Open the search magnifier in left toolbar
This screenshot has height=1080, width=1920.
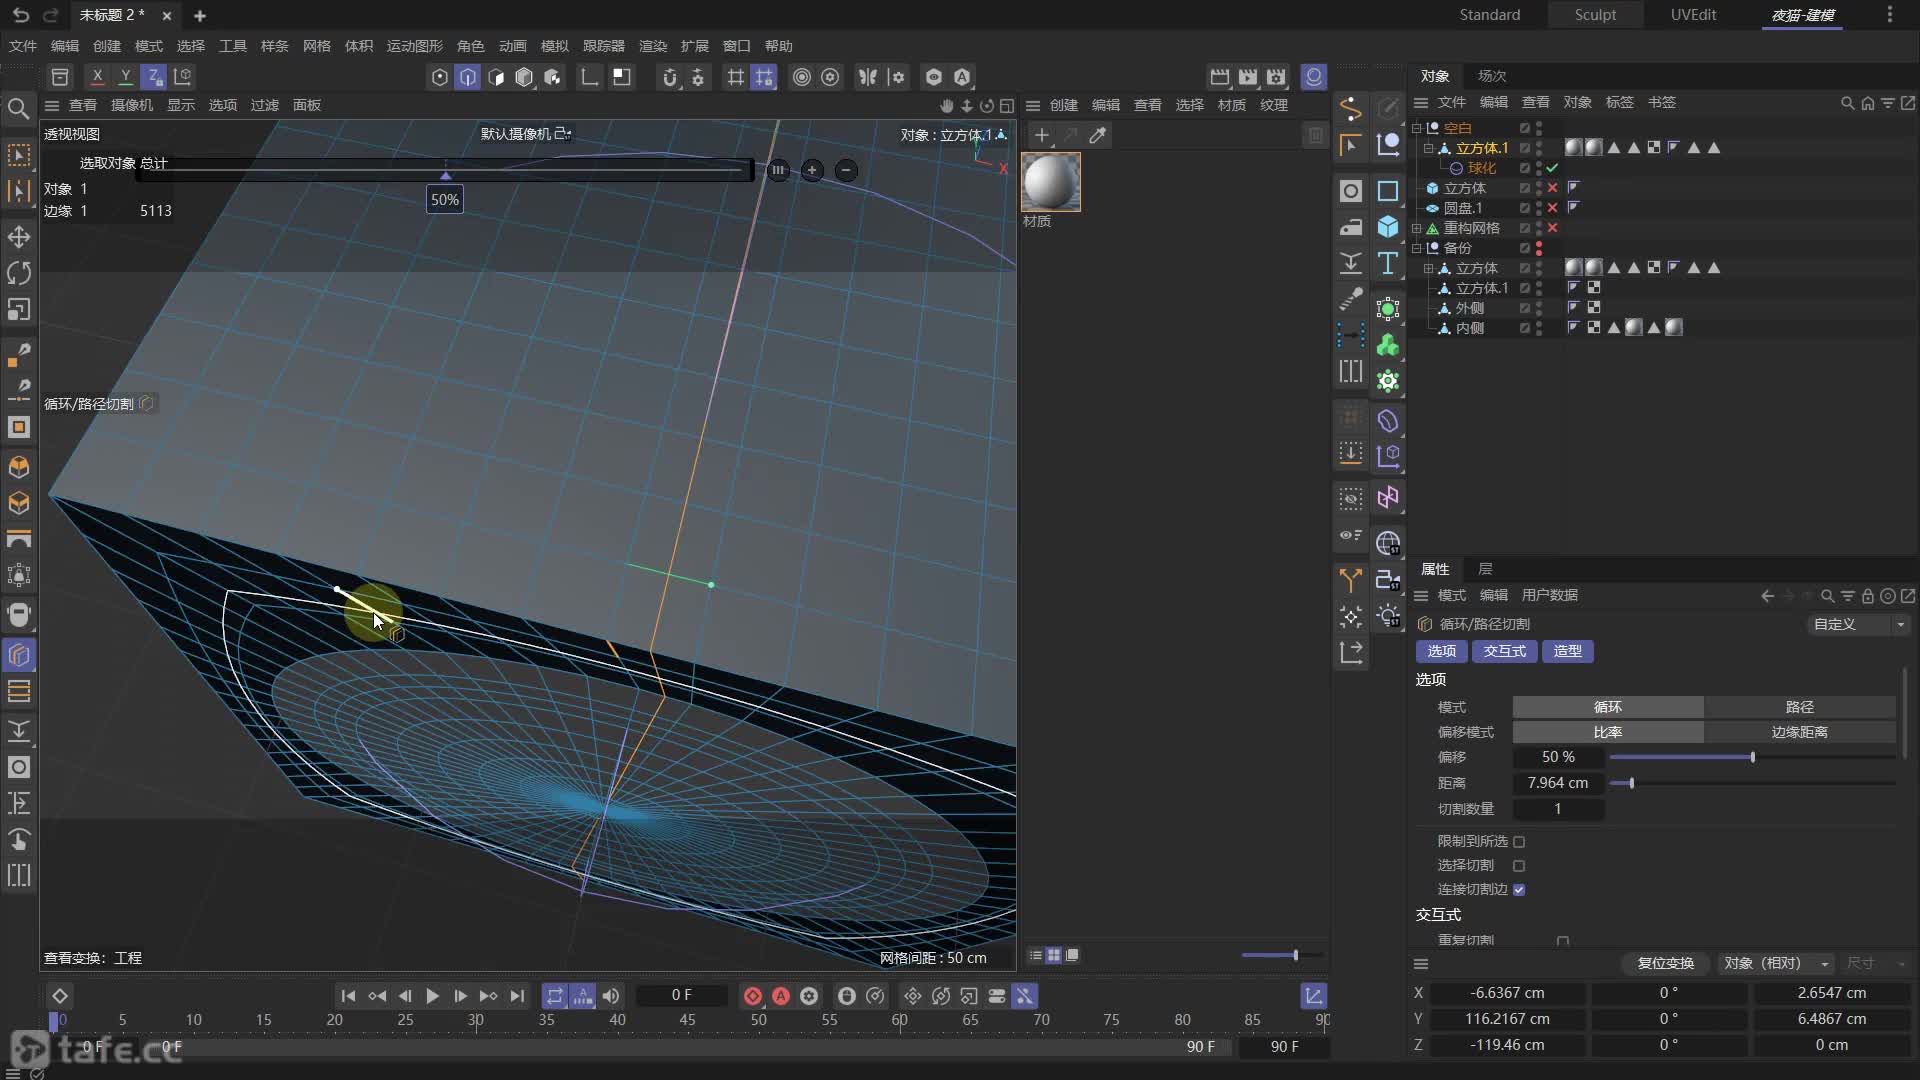(18, 109)
